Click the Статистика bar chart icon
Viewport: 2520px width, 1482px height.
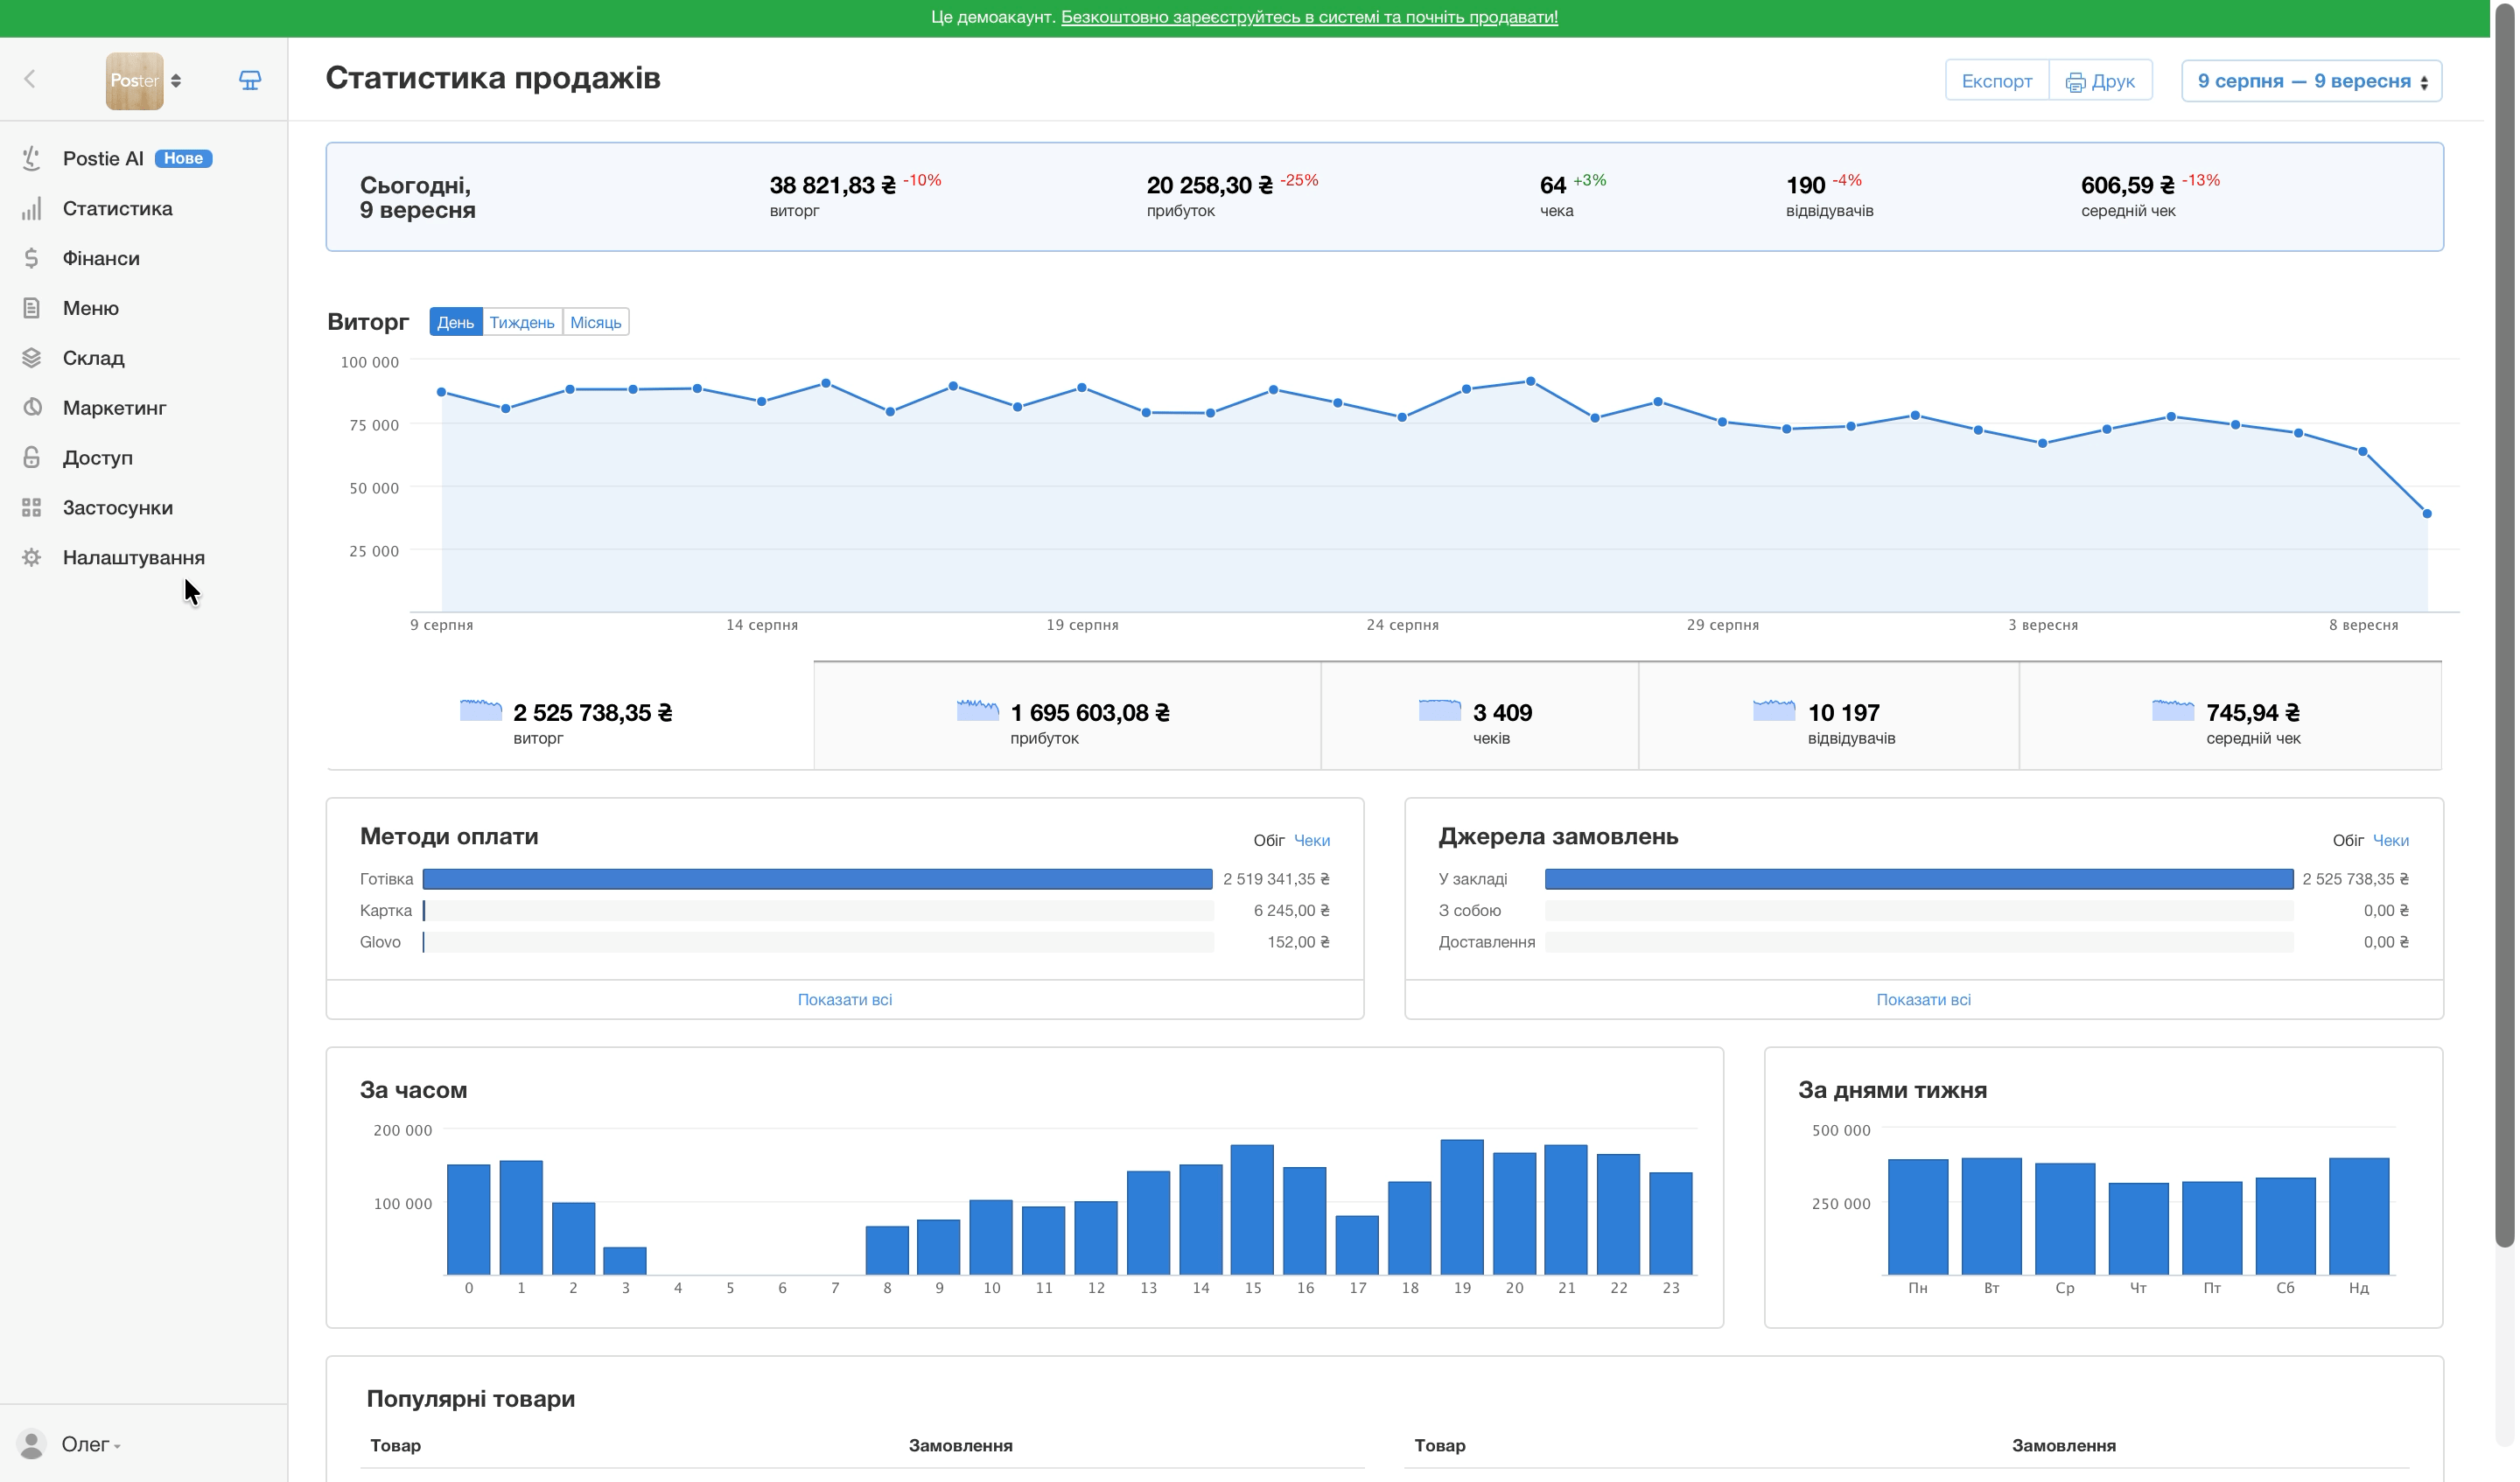[32, 208]
